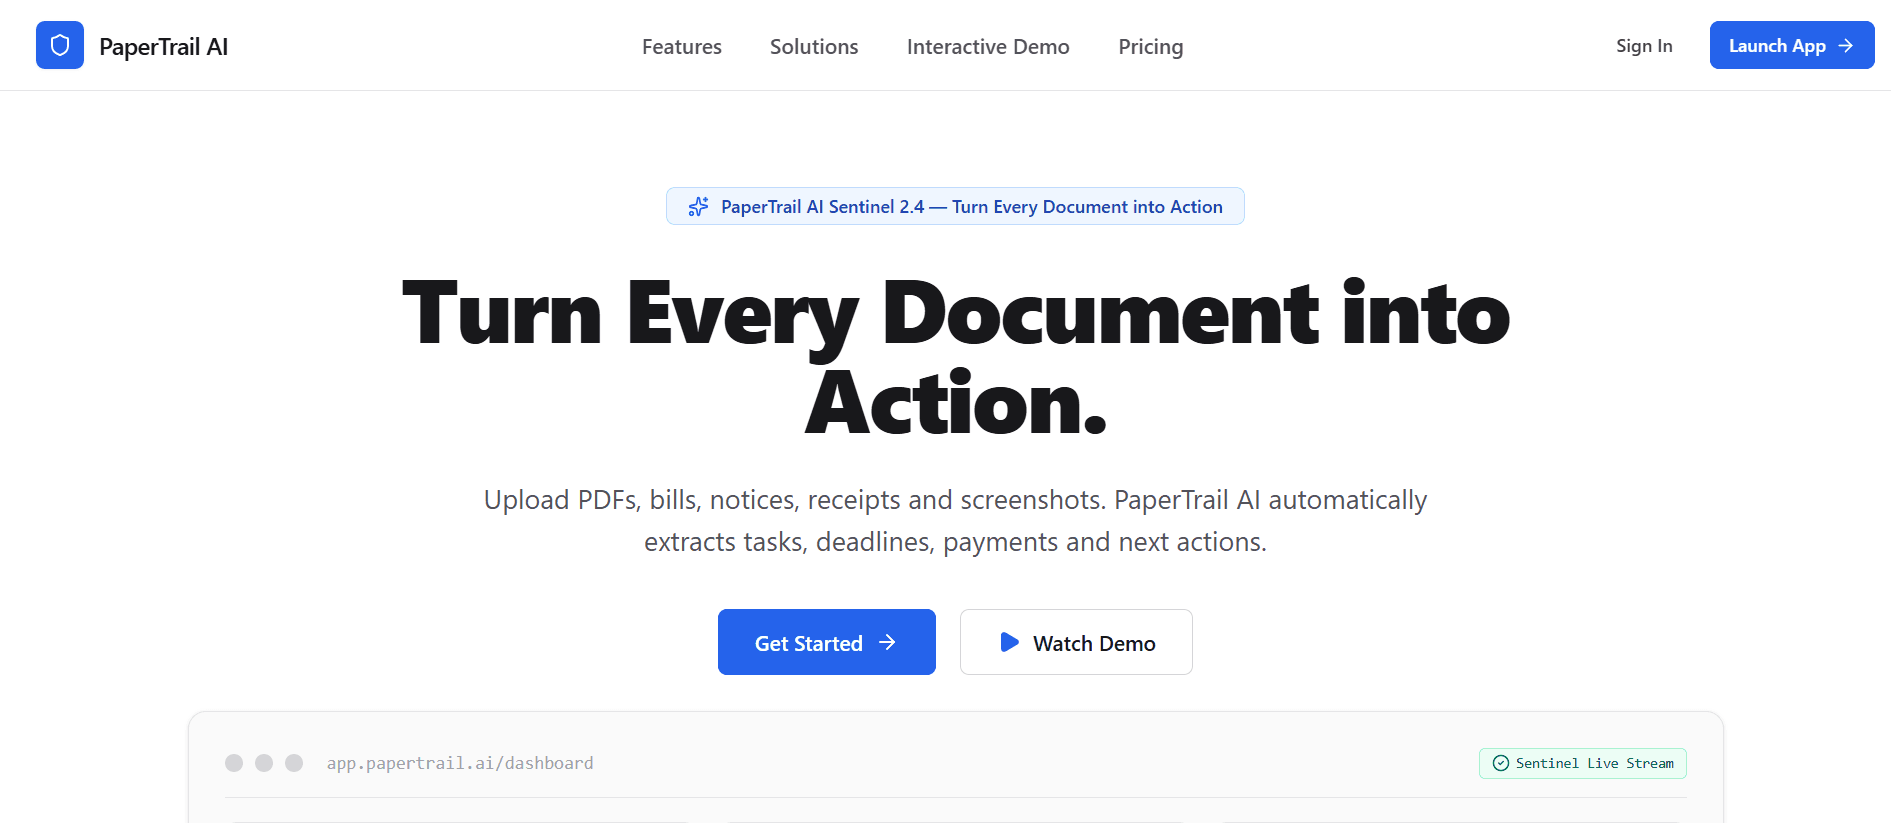Screen dimensions: 1891x823
Task: Click the PaperTrail AI brand name
Action: click(164, 47)
